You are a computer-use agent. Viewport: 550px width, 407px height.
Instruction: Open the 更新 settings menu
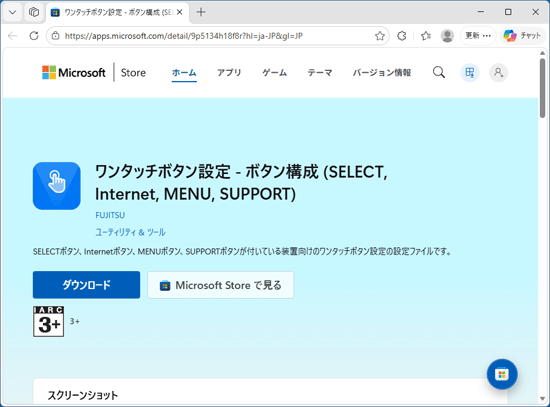[478, 36]
